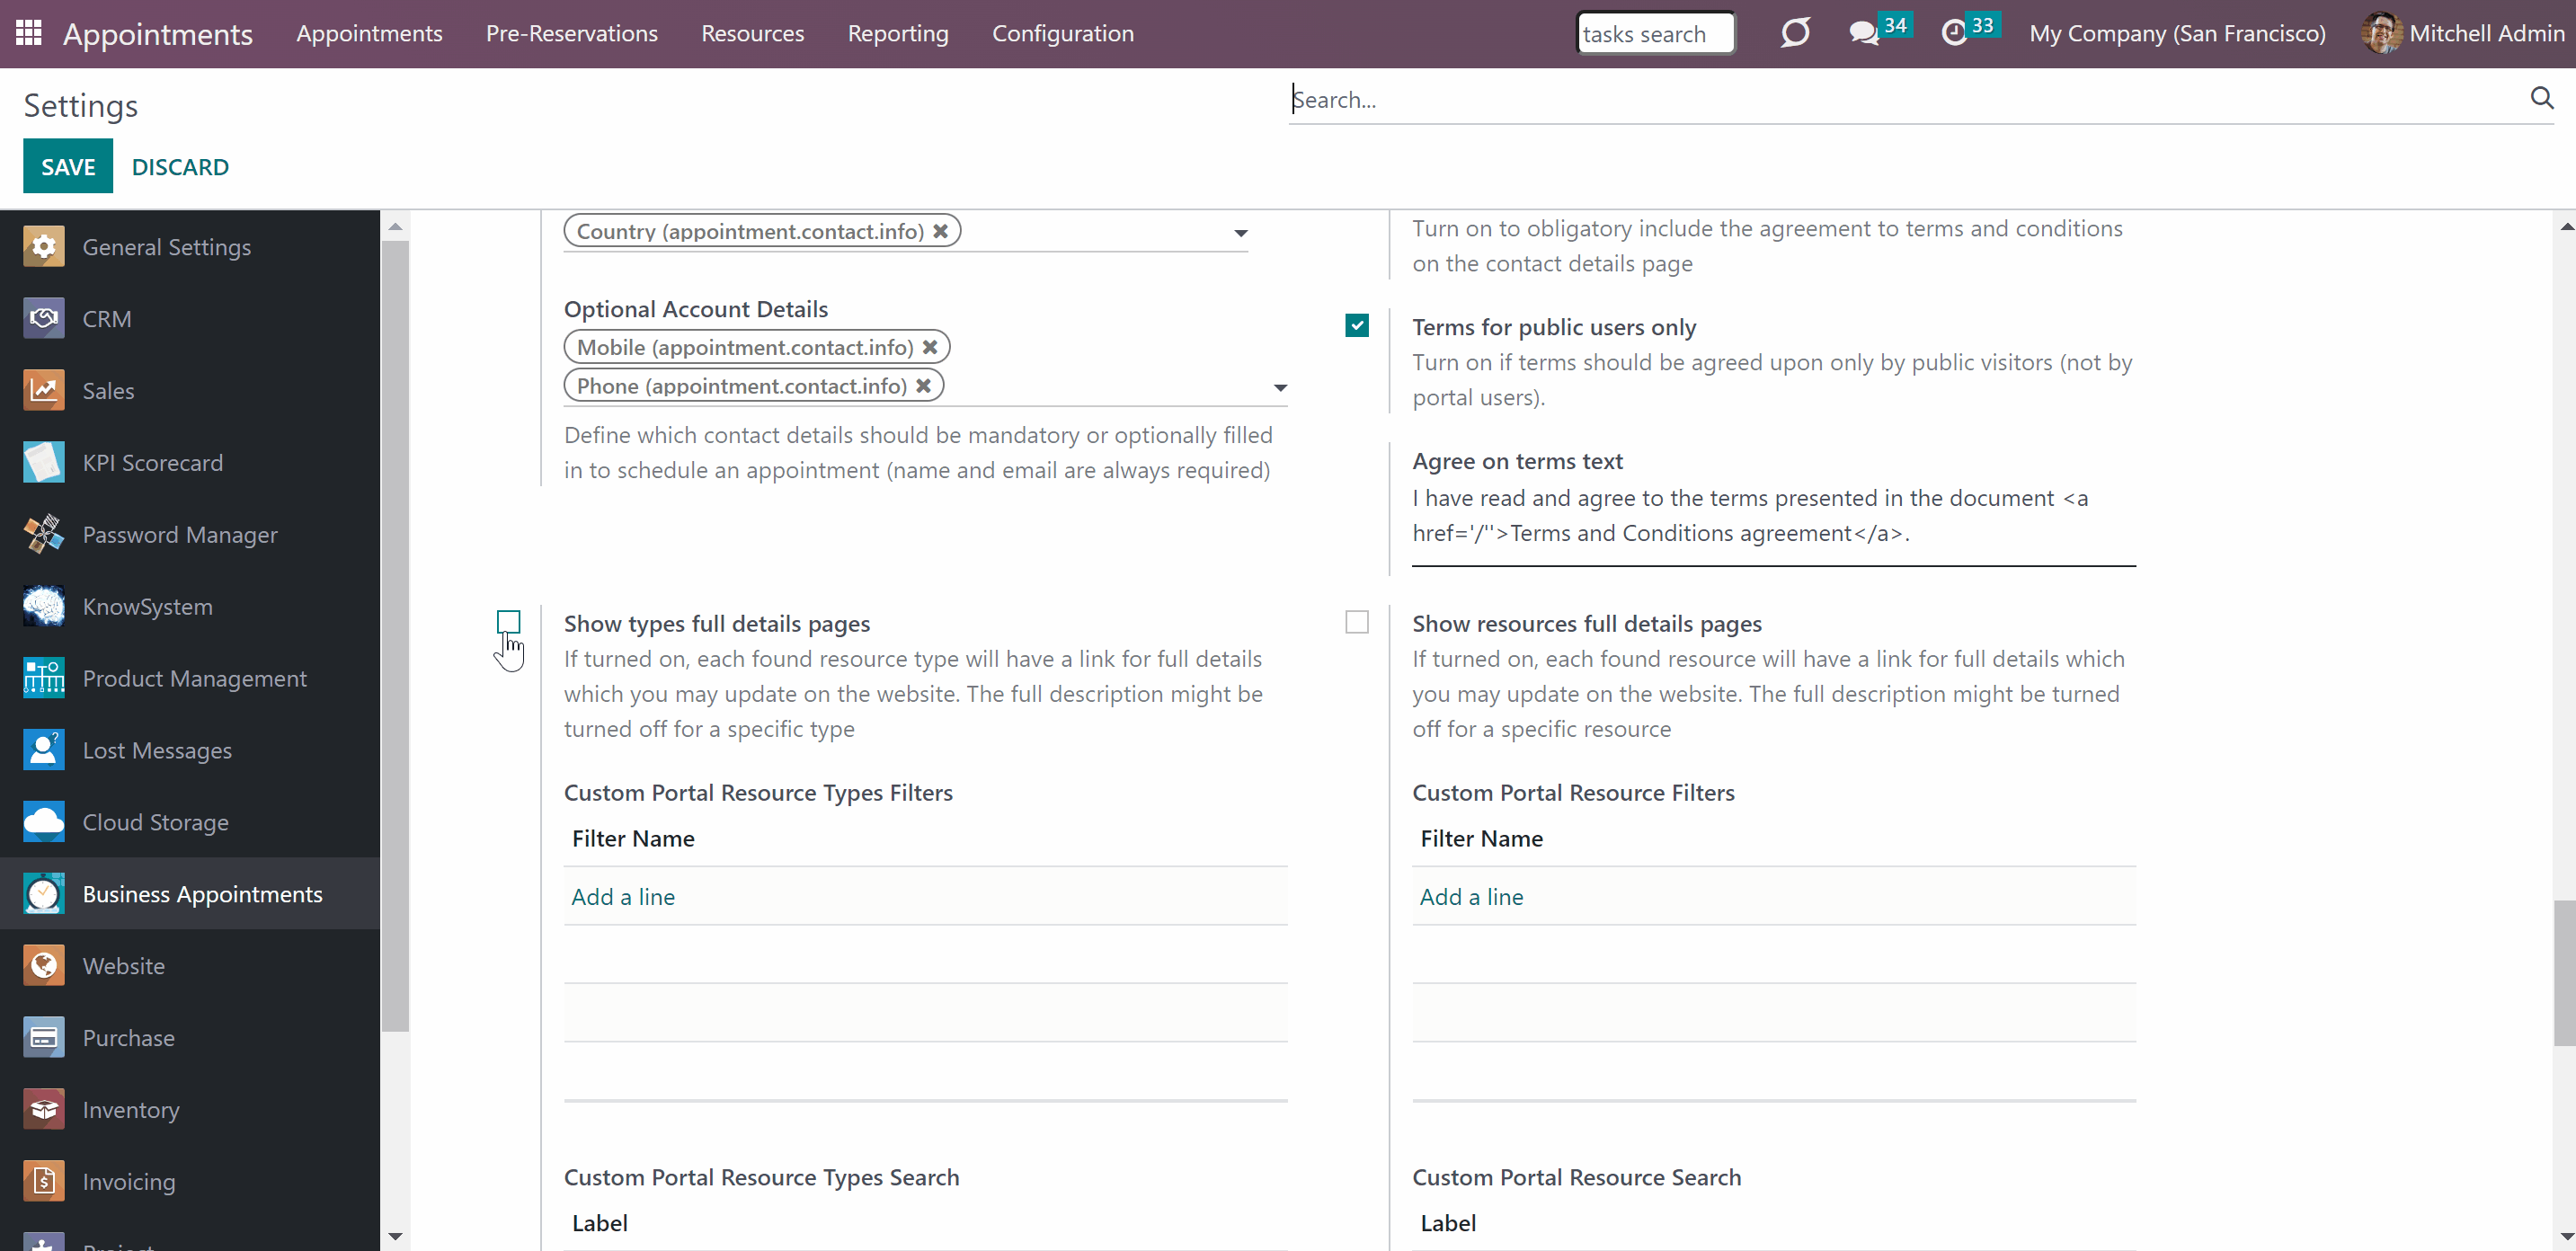Add a line to Resource Types Filters
The width and height of the screenshot is (2576, 1251).
coord(623,897)
